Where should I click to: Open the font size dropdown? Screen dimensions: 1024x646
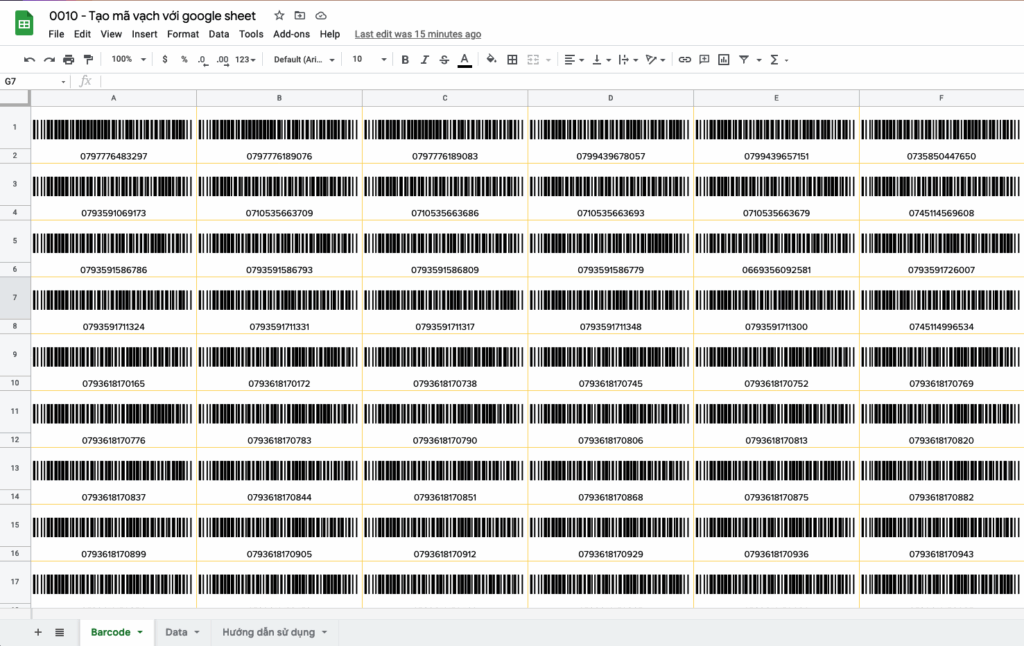click(x=369, y=60)
